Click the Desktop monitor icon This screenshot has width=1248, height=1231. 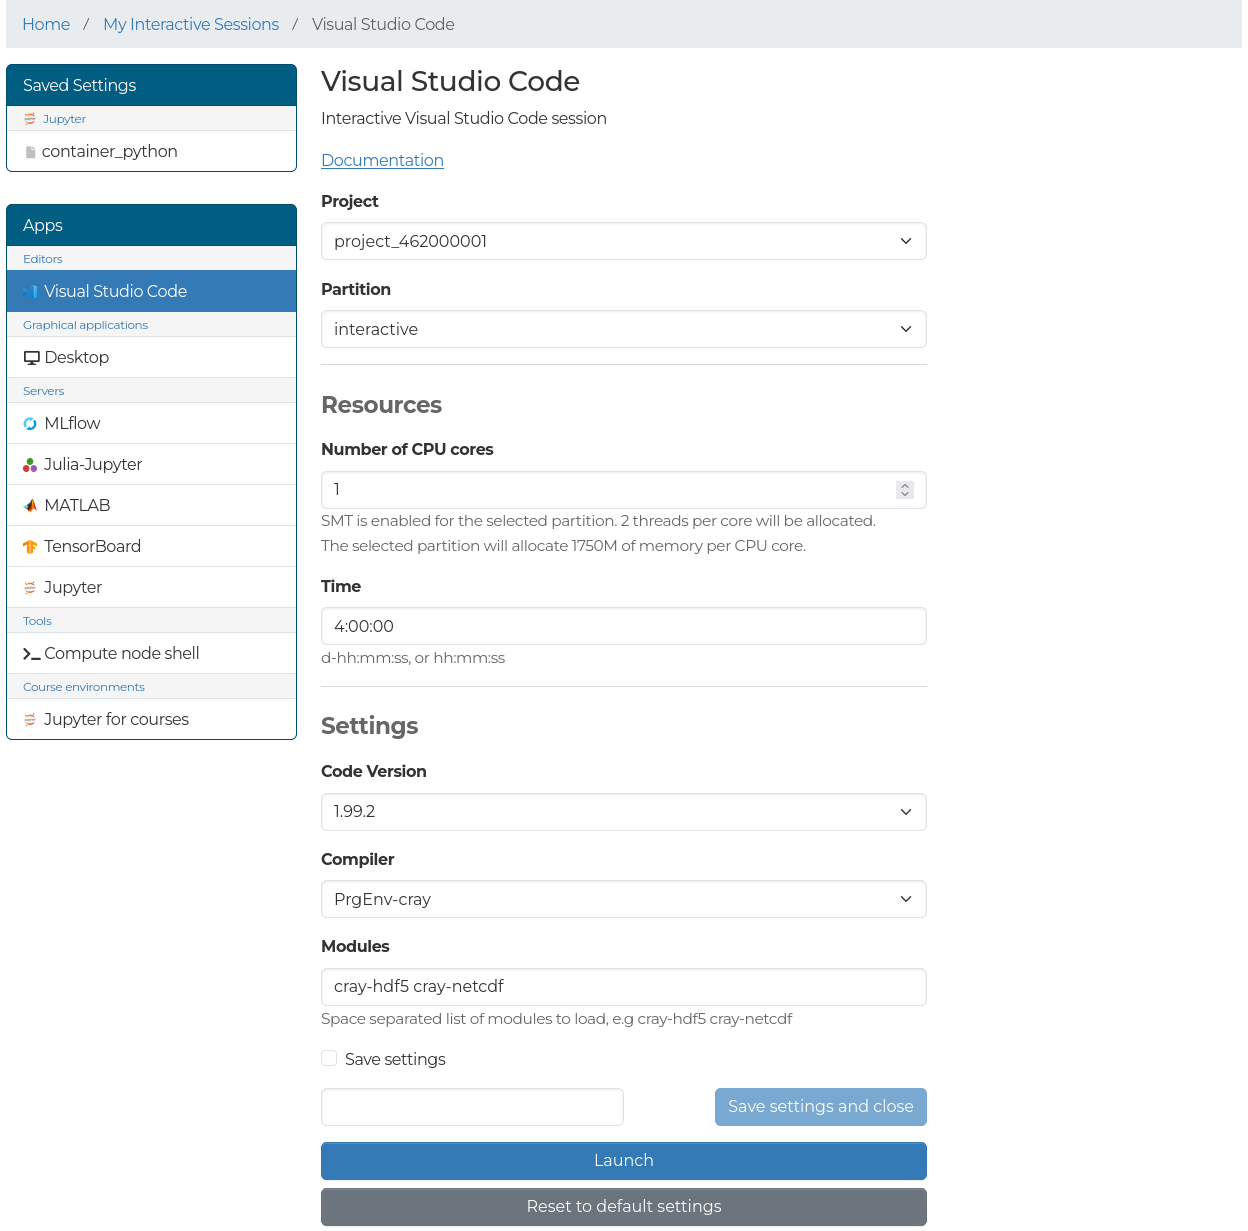pyautogui.click(x=32, y=358)
